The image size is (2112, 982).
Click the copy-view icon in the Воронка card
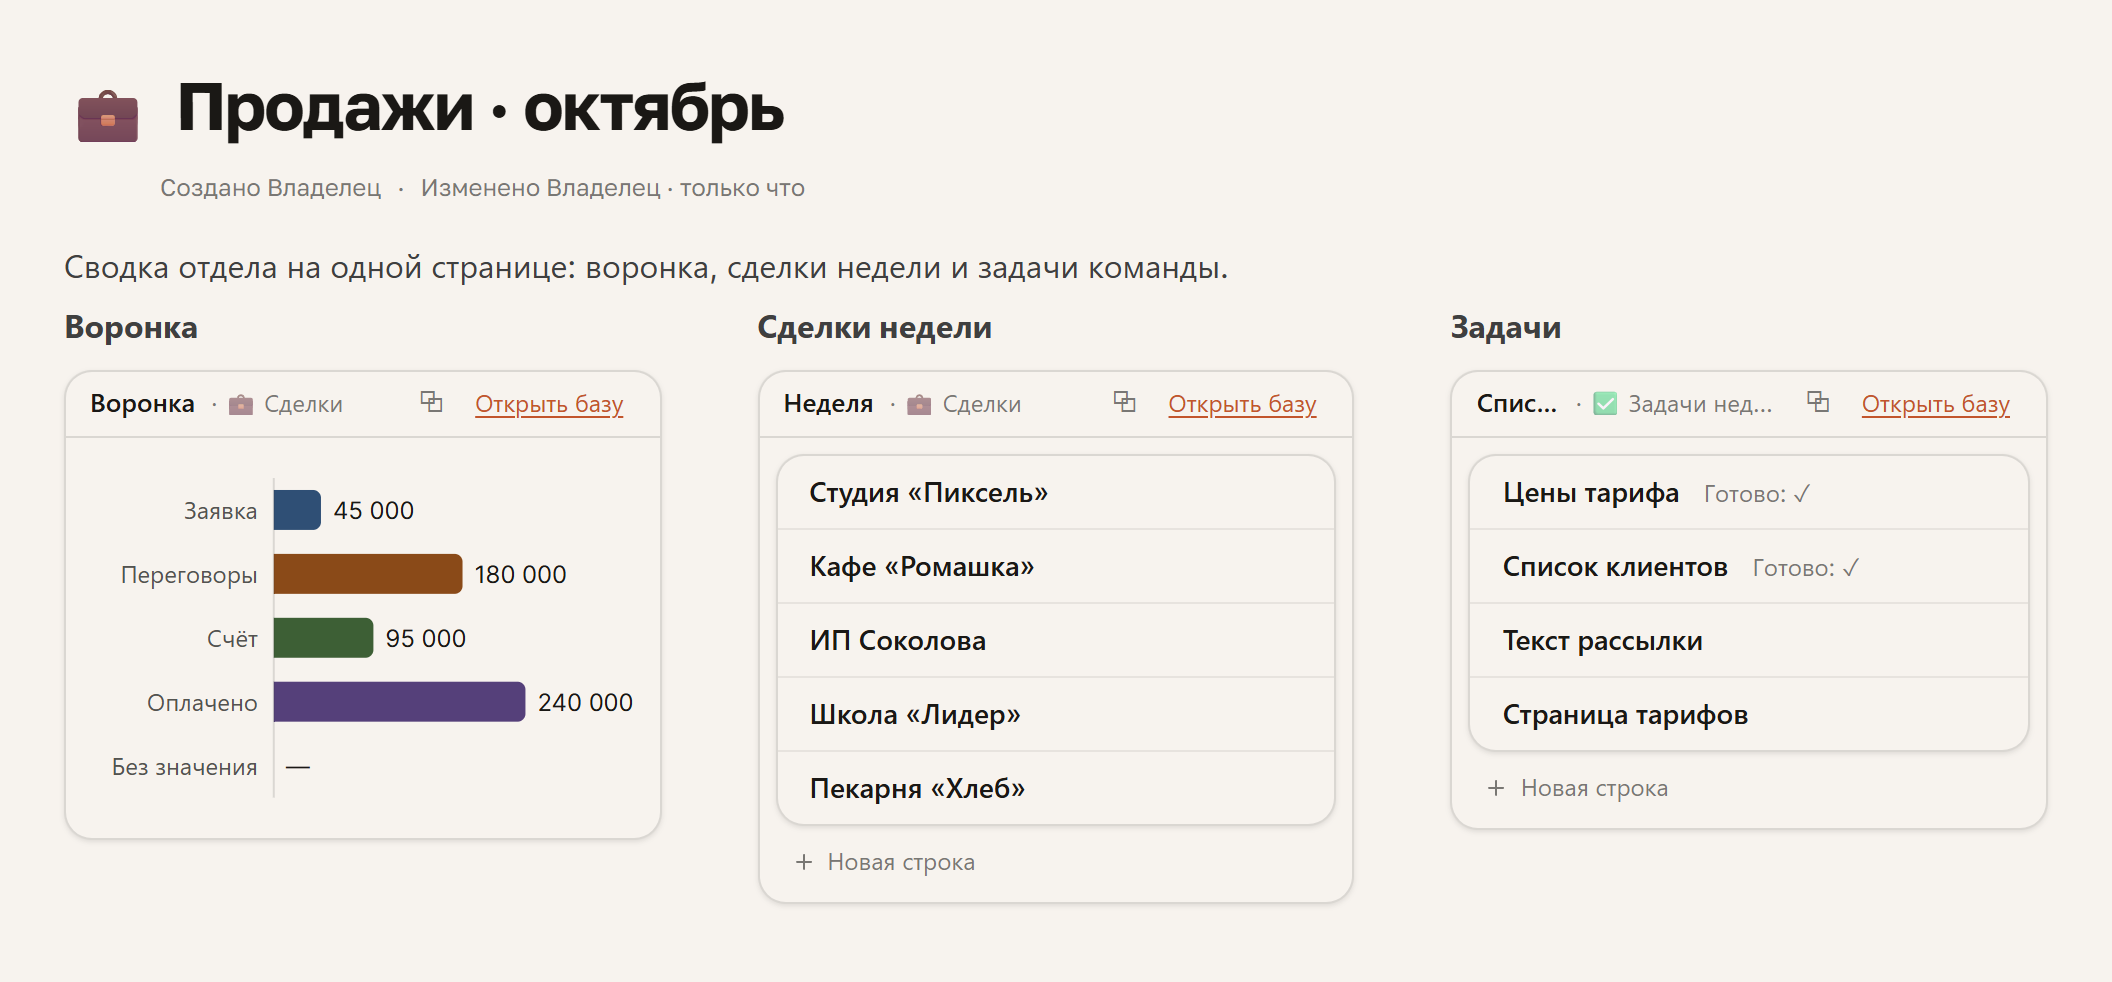tap(431, 402)
